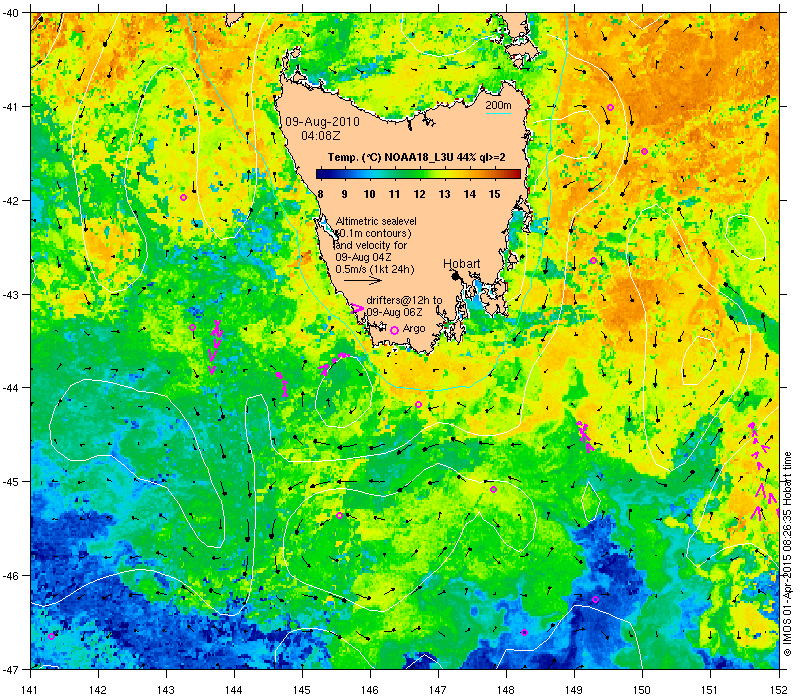Image resolution: width=800 pixels, height=700 pixels.
Task: Click dark blue end of temperature color bar
Action: pos(319,174)
